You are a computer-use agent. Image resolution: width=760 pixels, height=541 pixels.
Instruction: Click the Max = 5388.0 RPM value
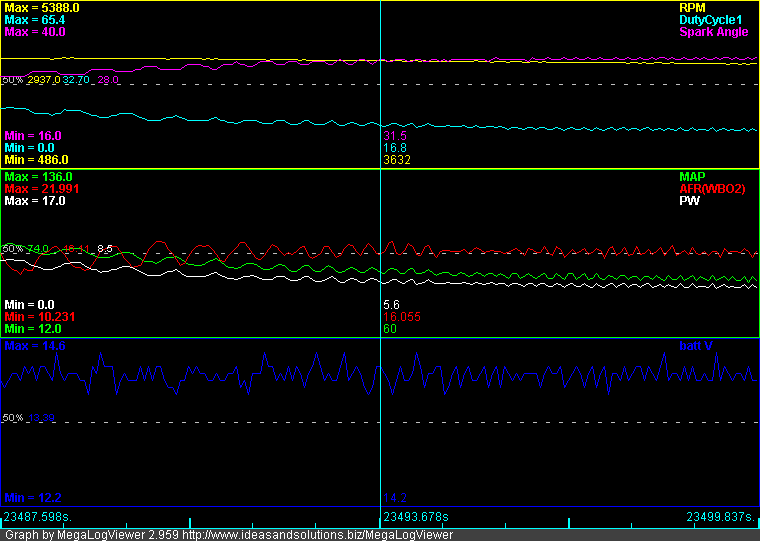click(42, 7)
